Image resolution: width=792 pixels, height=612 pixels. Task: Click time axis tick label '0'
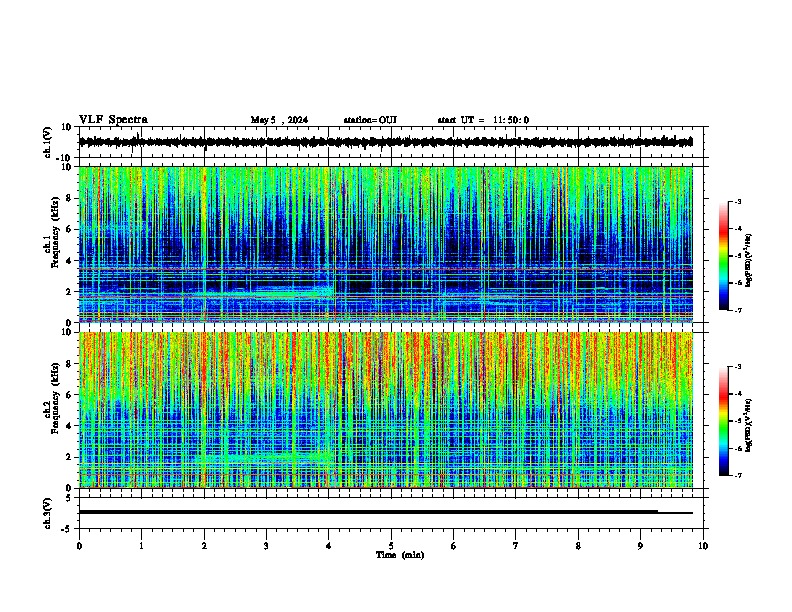(79, 546)
